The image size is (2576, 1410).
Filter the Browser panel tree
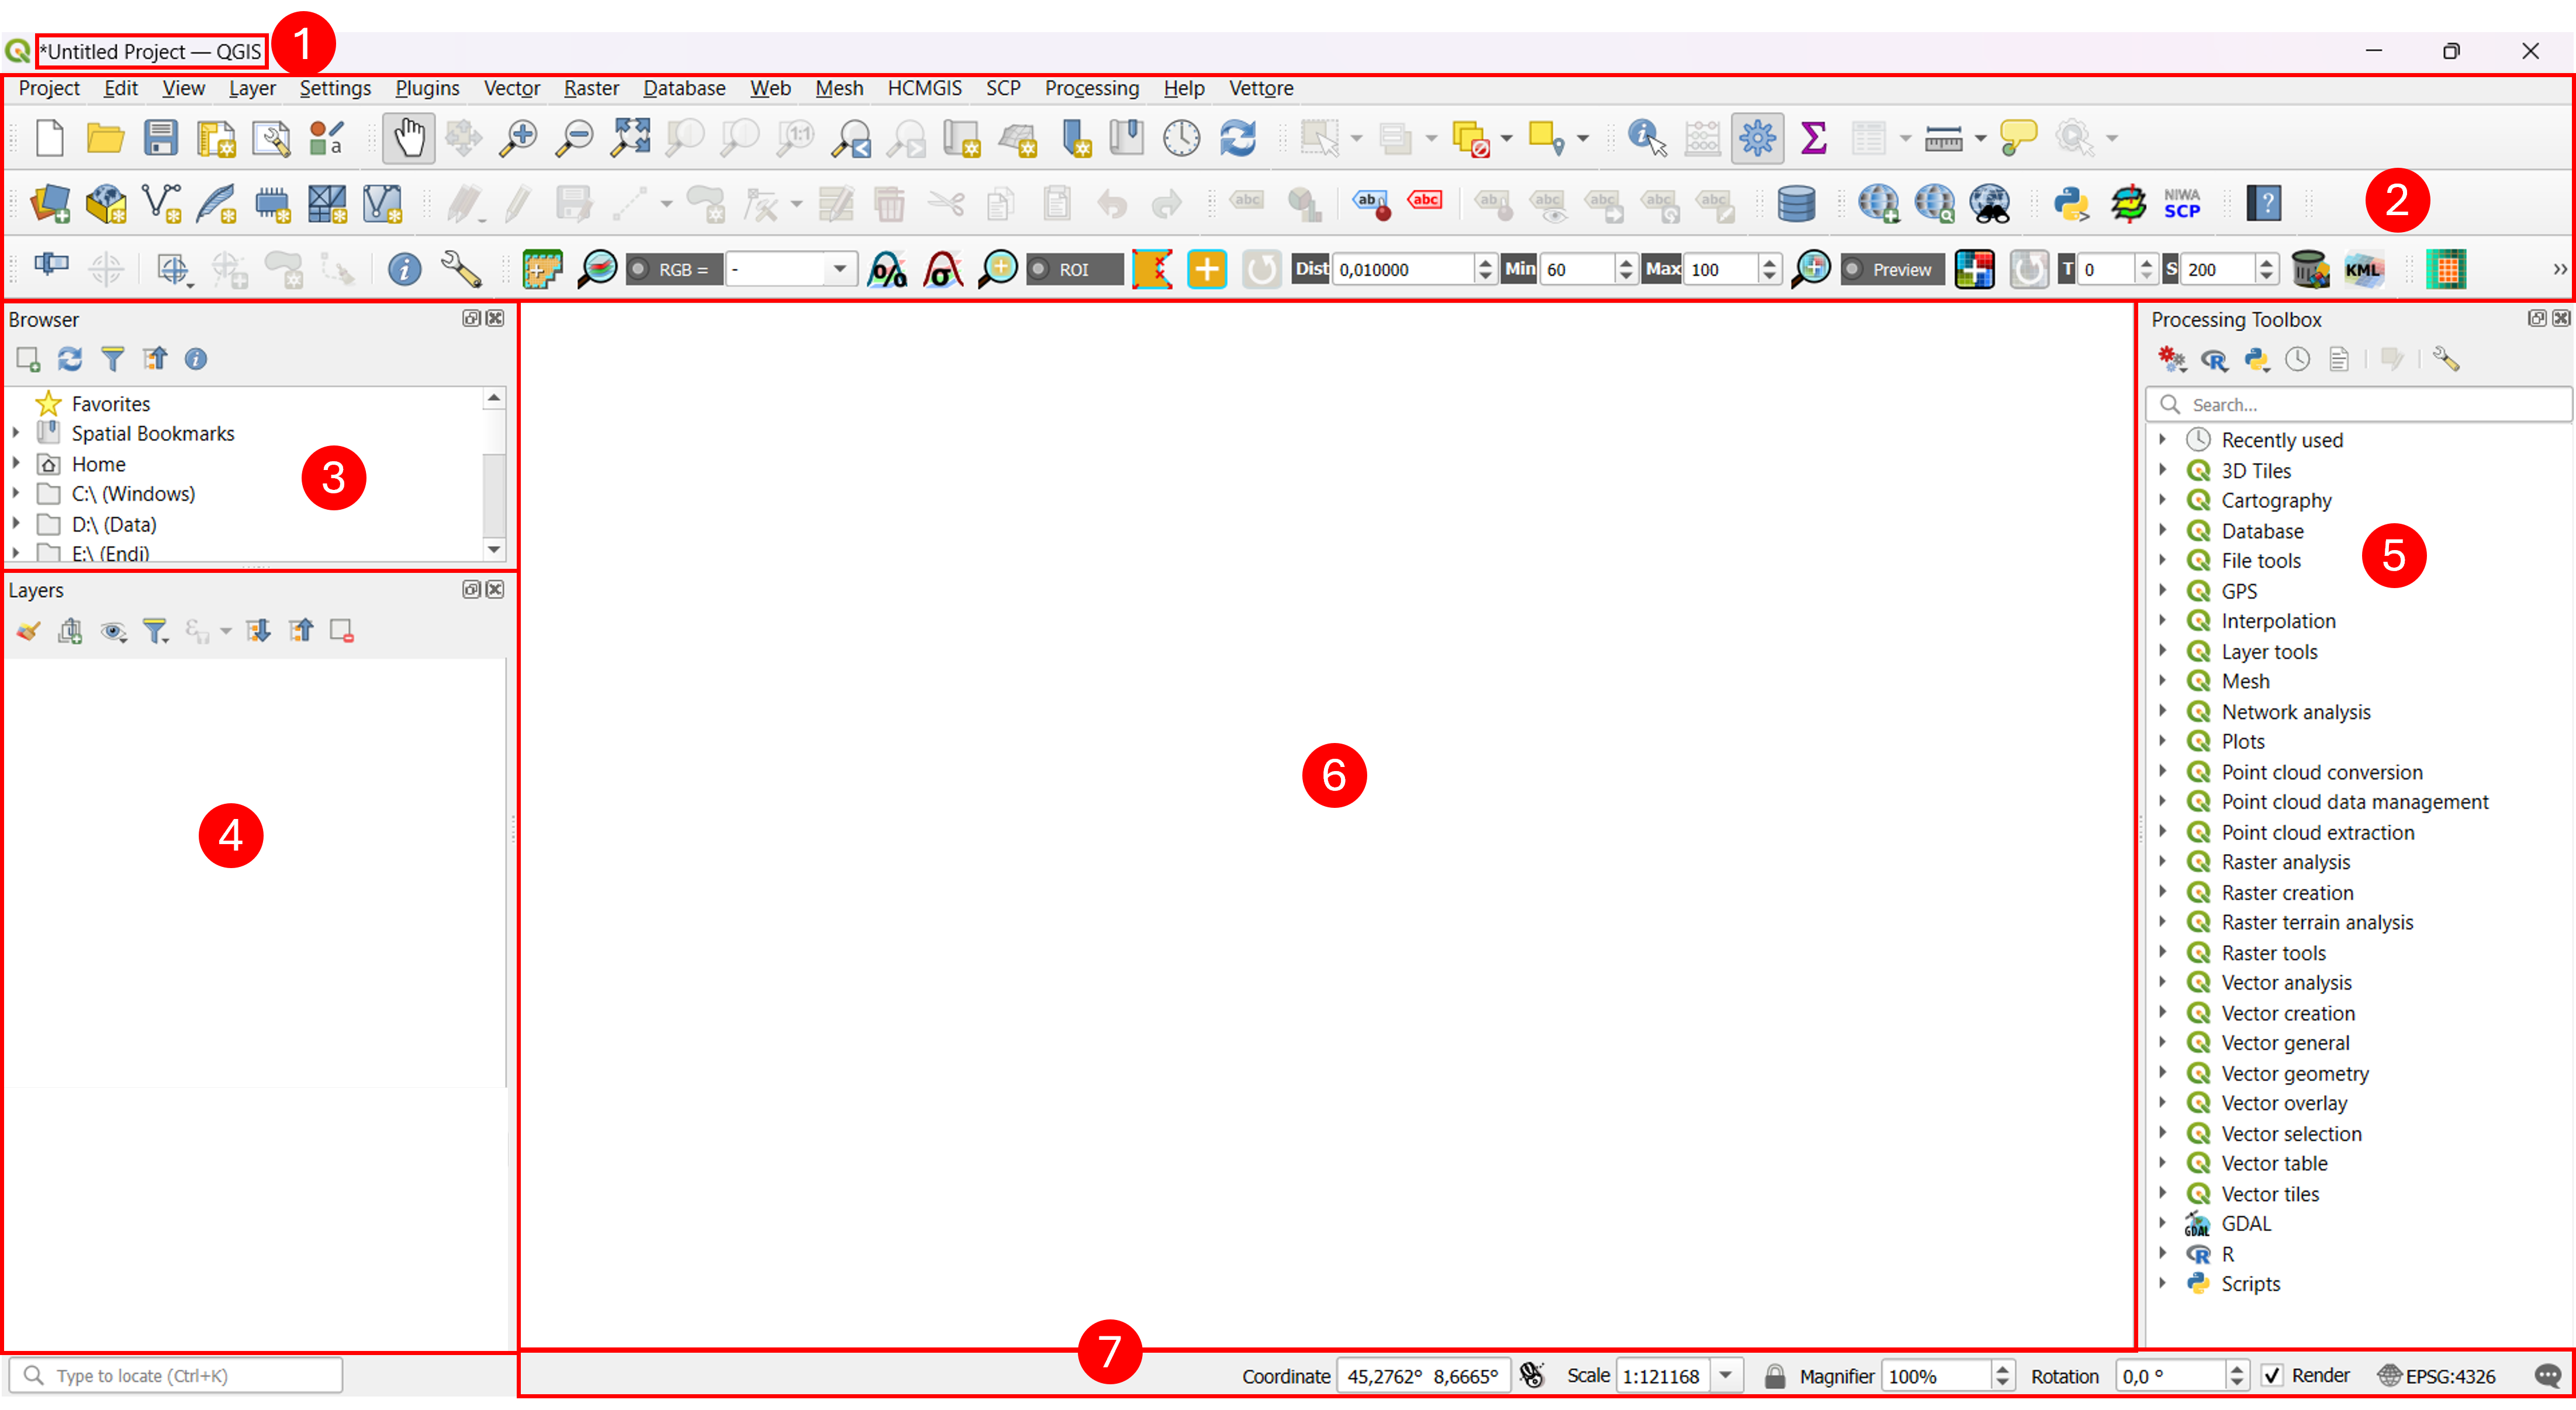coord(113,359)
